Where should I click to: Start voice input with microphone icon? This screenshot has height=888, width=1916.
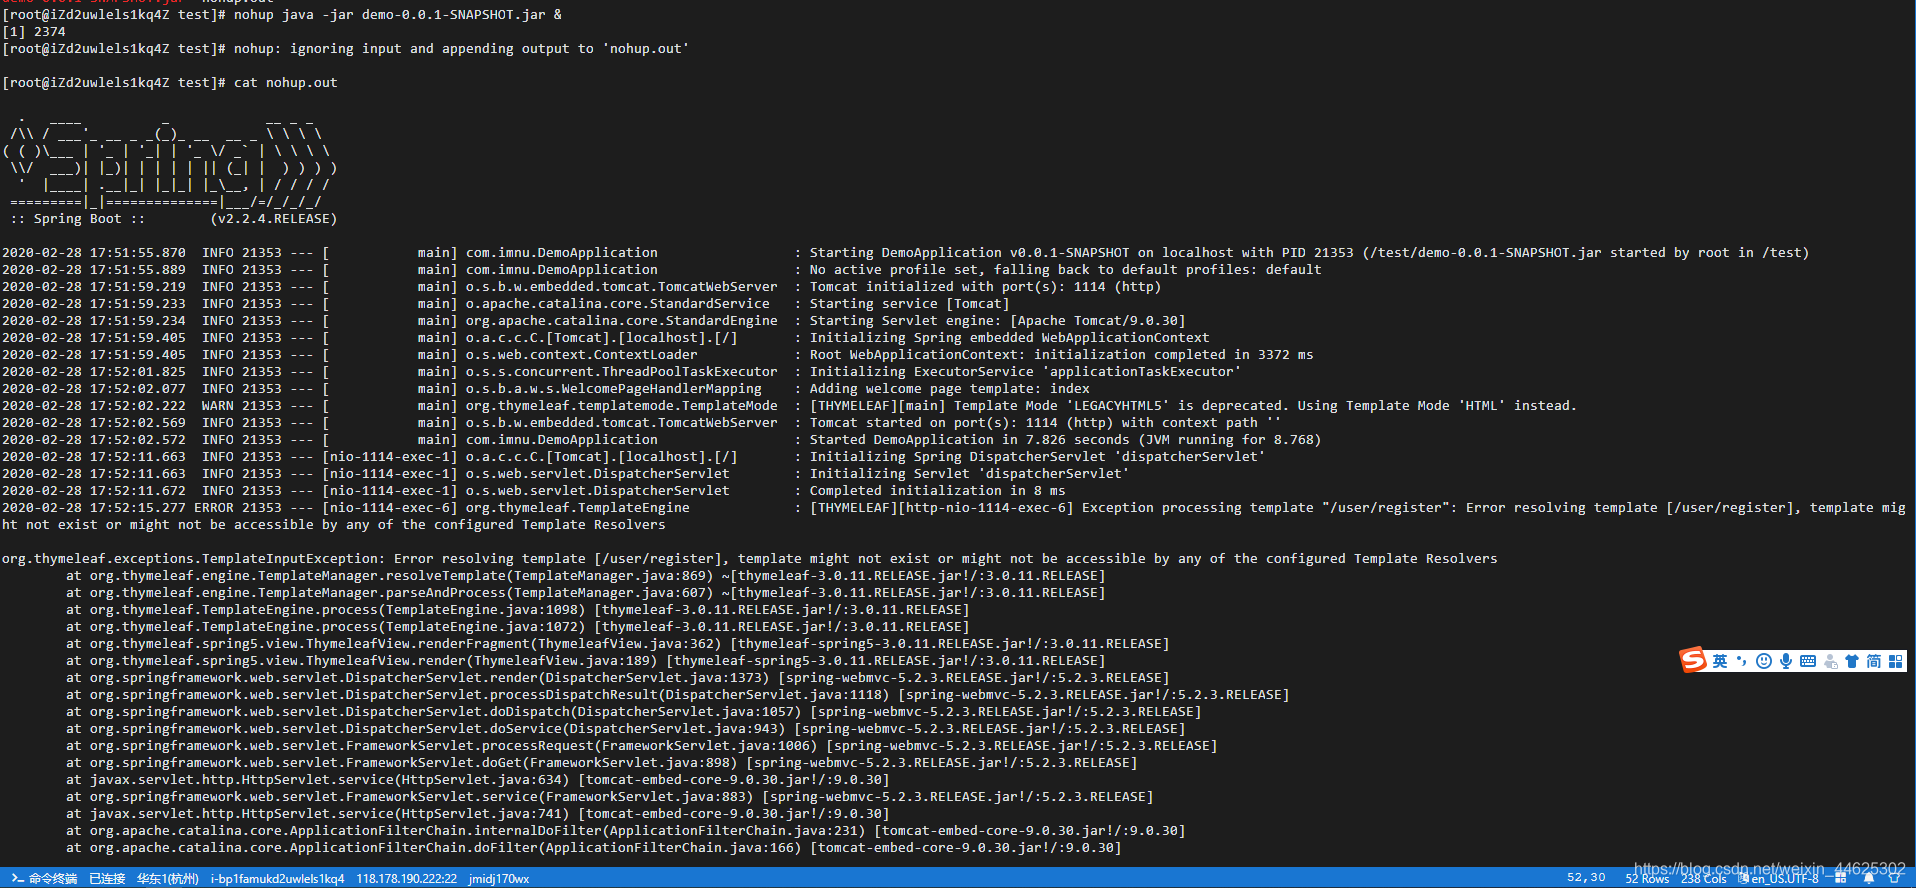(x=1785, y=661)
